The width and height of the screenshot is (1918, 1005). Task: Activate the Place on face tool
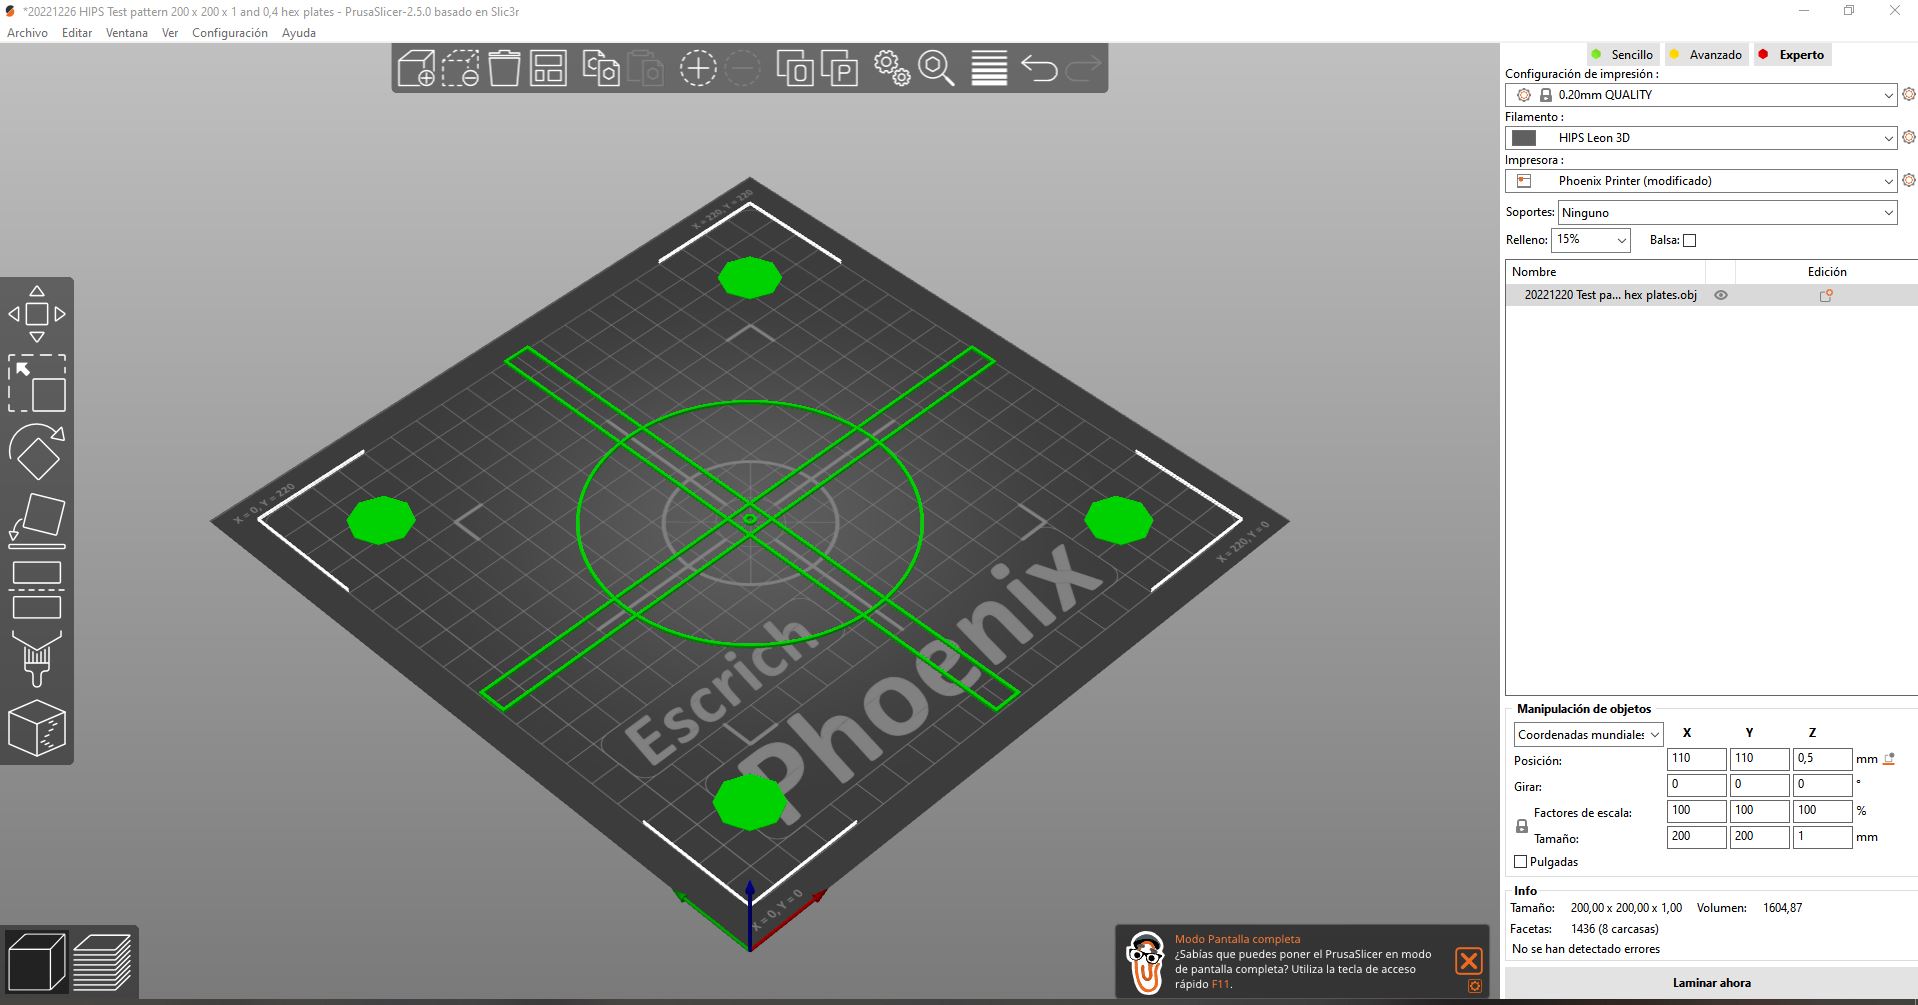37,518
